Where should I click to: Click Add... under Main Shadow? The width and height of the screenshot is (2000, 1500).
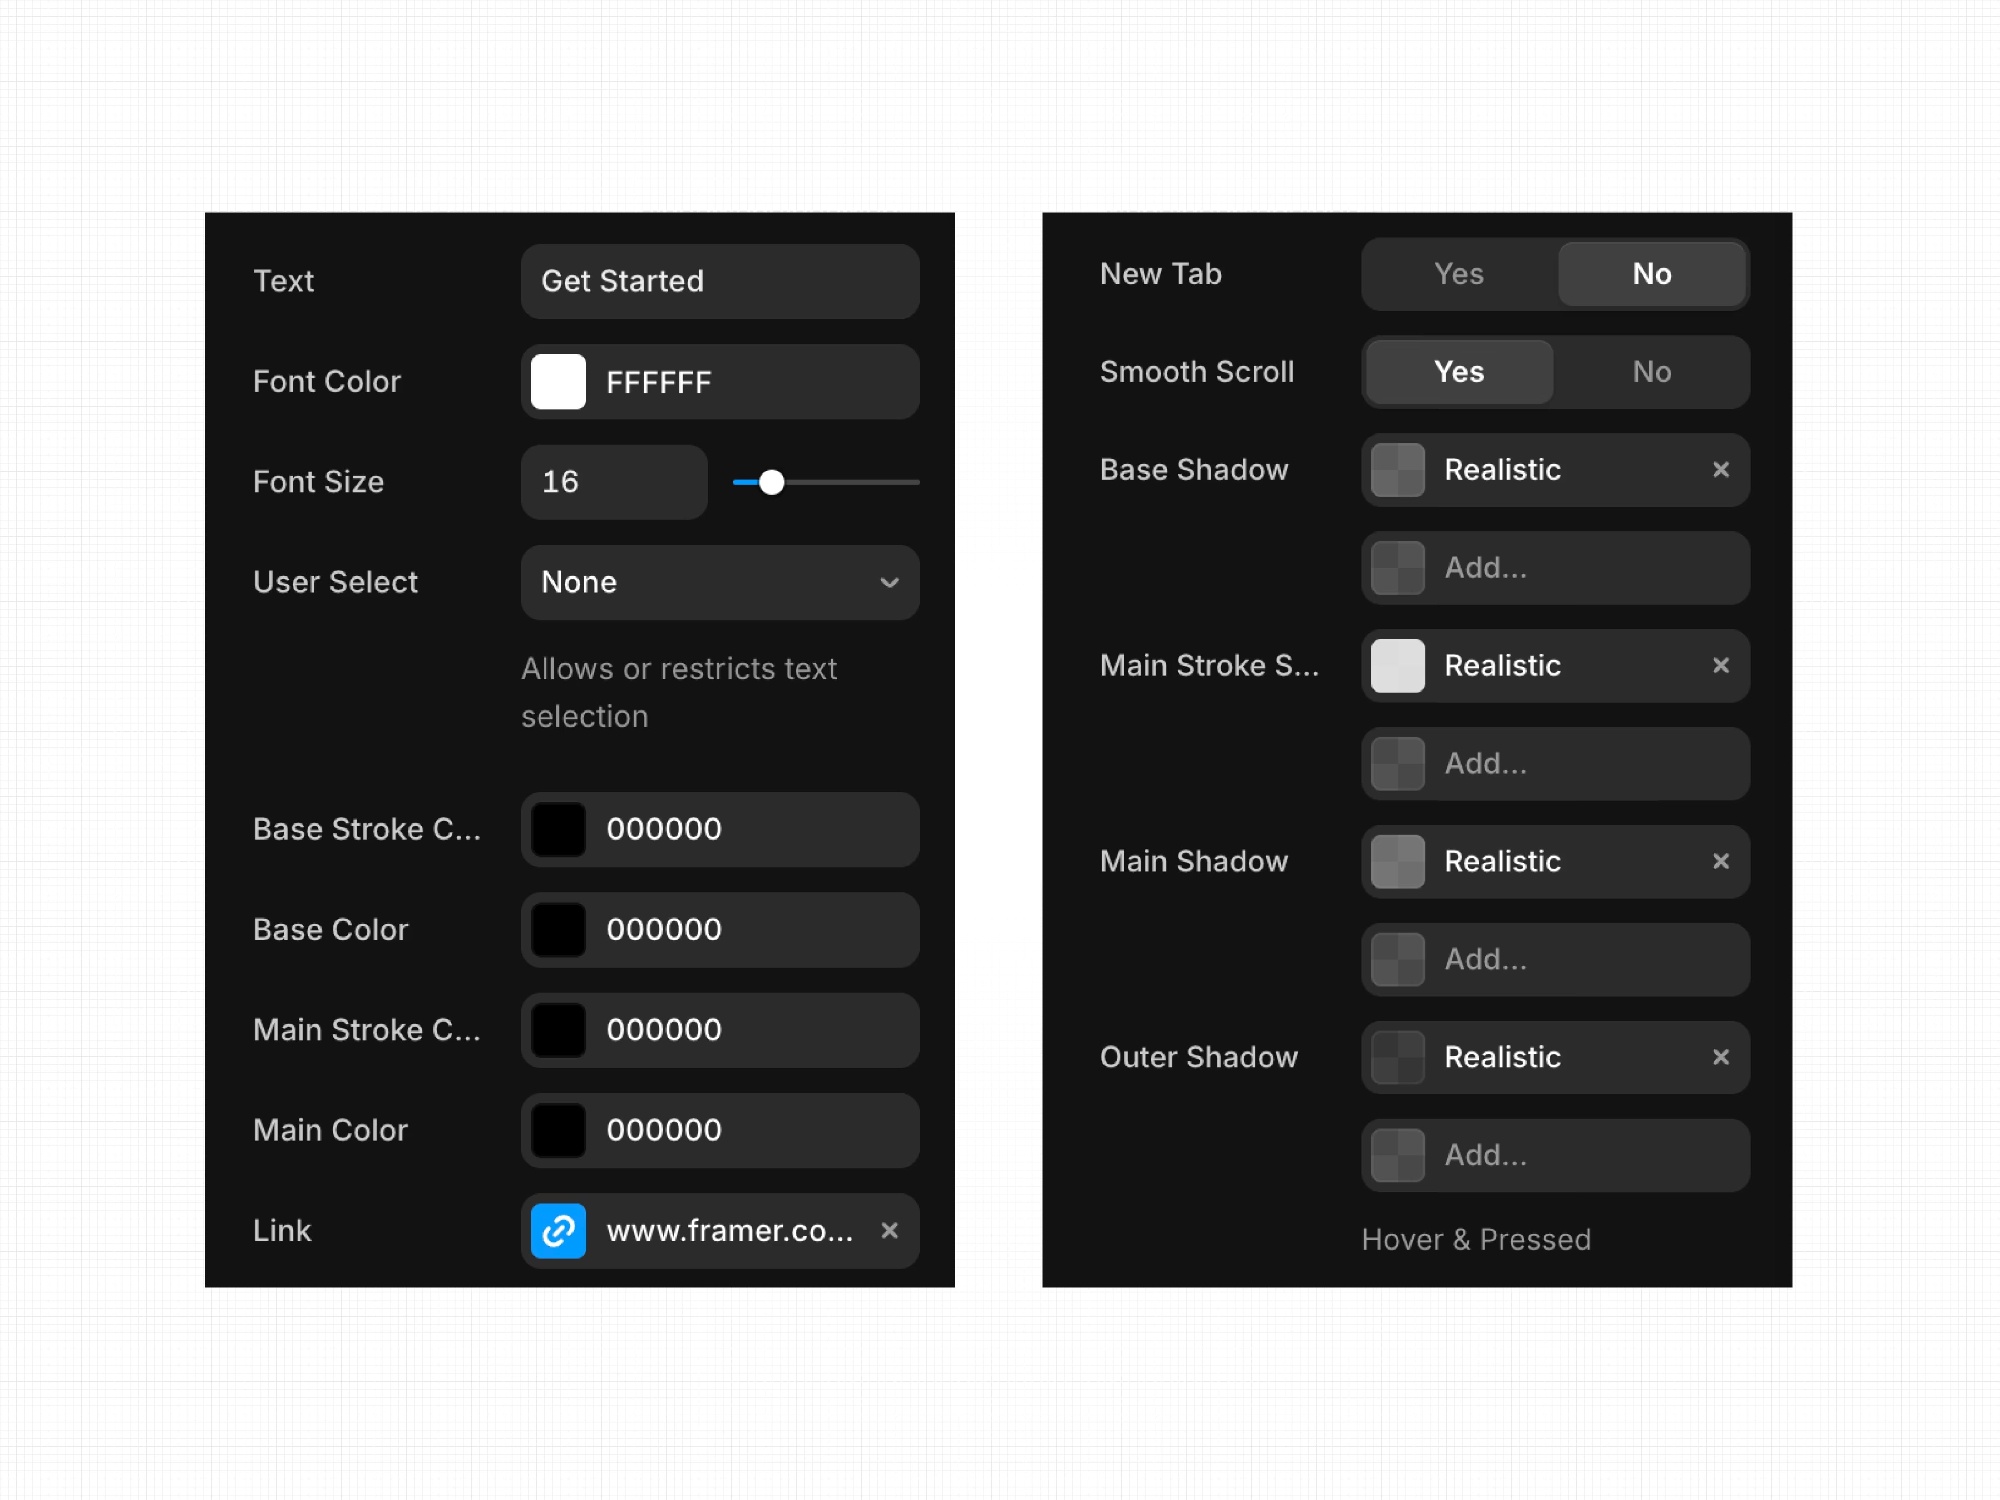pos(1555,959)
